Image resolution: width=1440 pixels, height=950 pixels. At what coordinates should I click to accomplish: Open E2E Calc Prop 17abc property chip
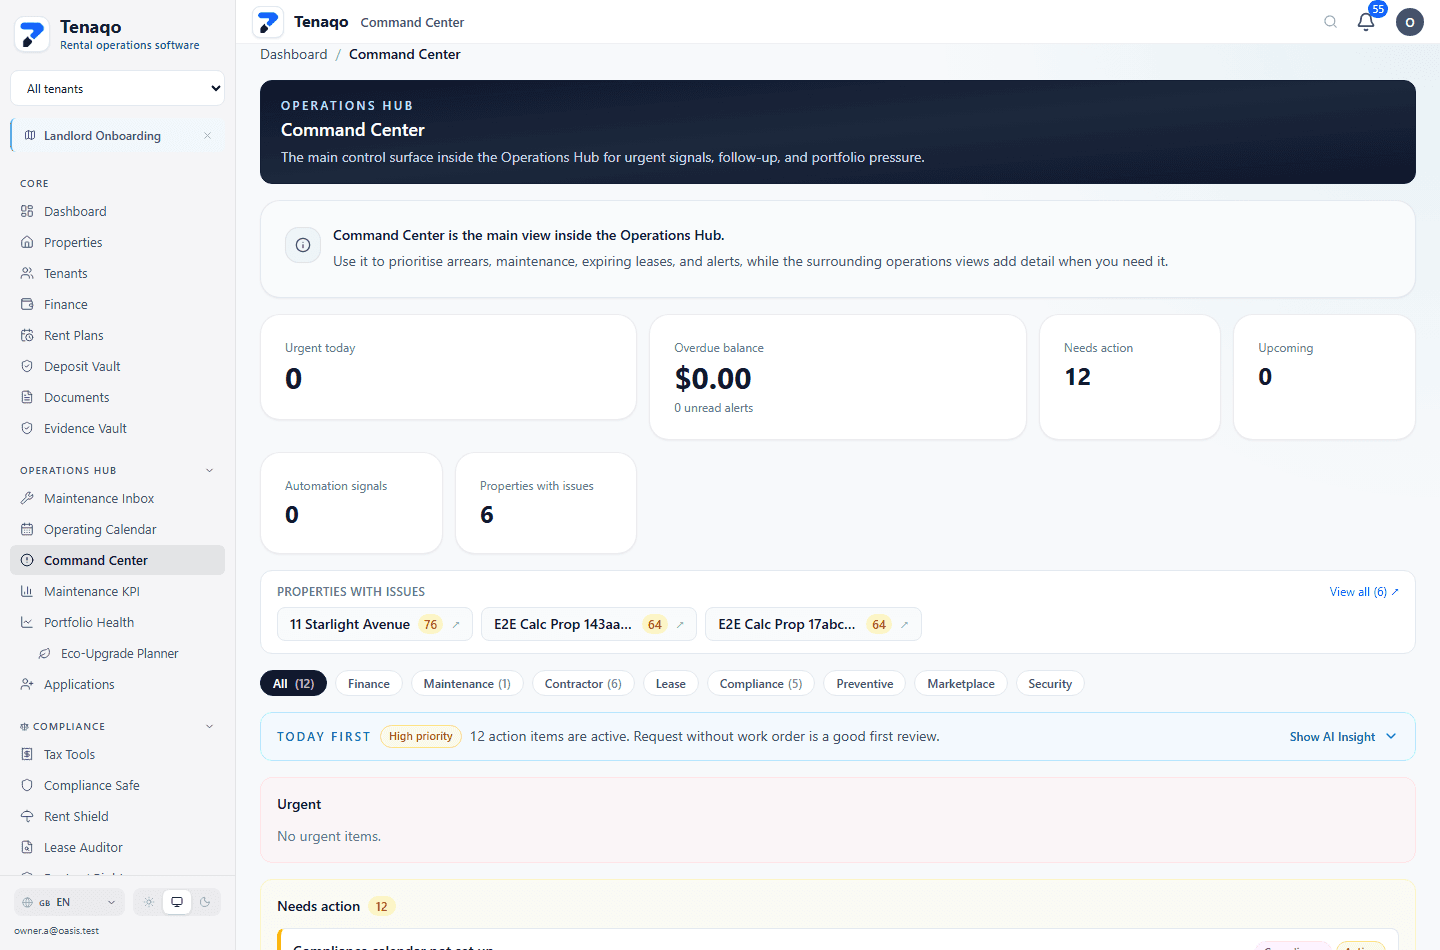click(813, 624)
